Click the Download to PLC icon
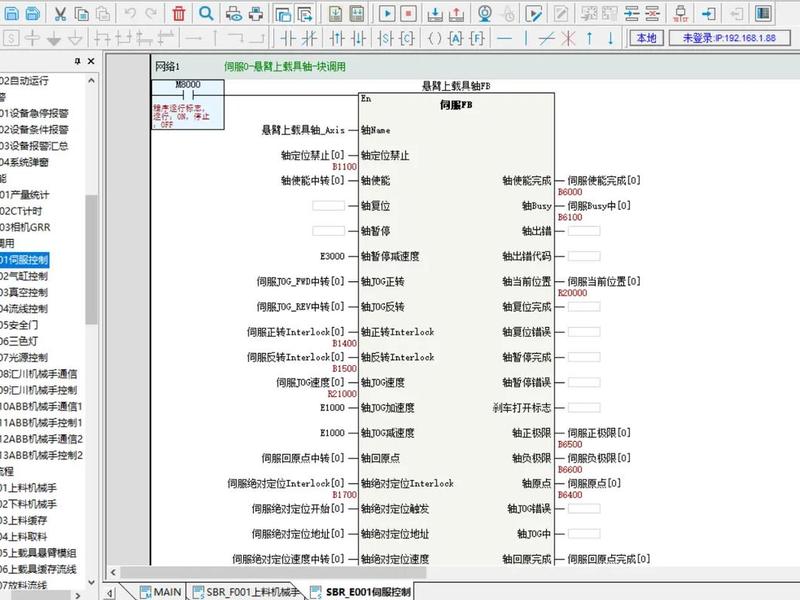Viewport: 800px width, 600px height. (435, 14)
